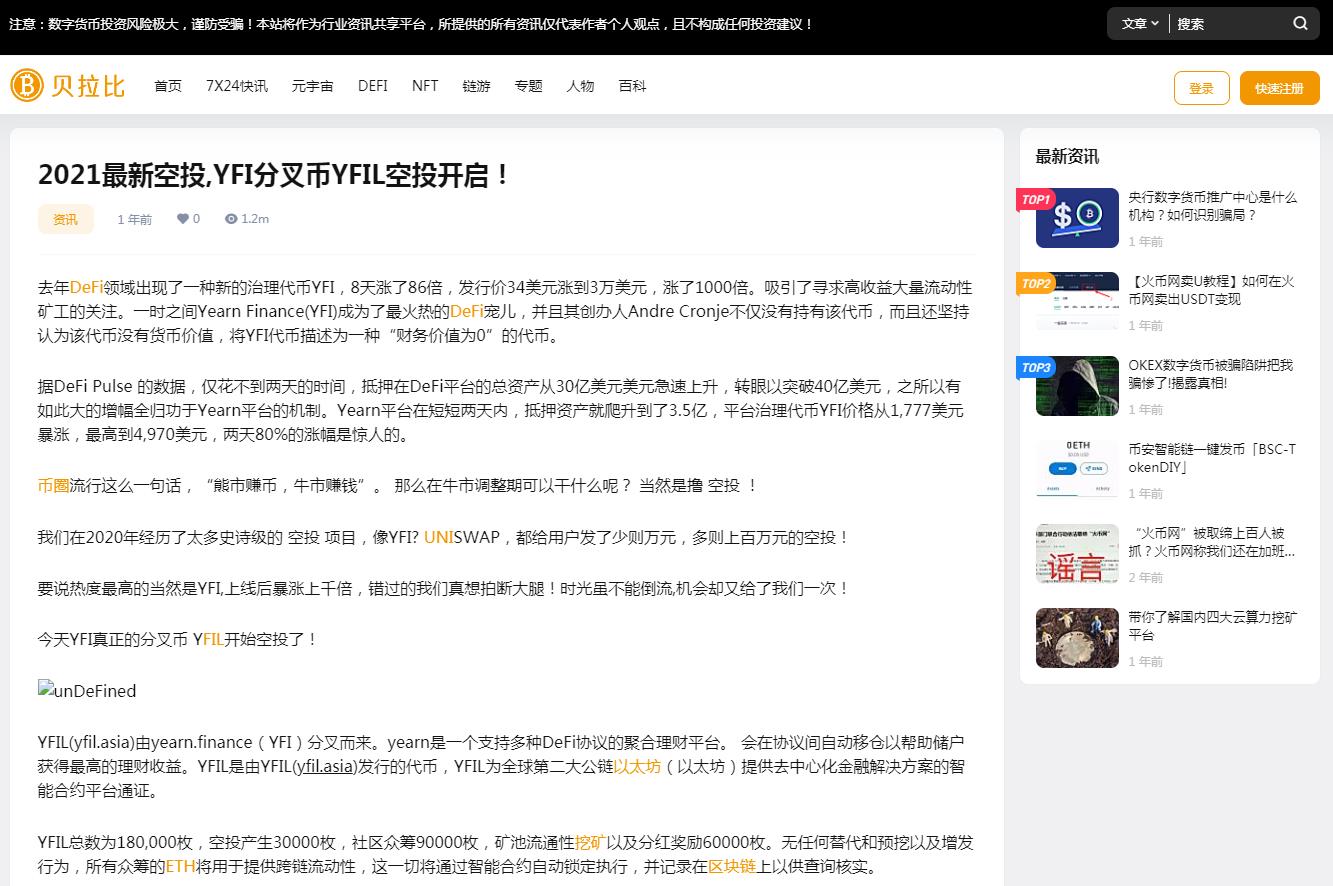This screenshot has height=886, width=1333.
Task: Click the 币圈 keyword link
Action: pyautogui.click(x=54, y=486)
